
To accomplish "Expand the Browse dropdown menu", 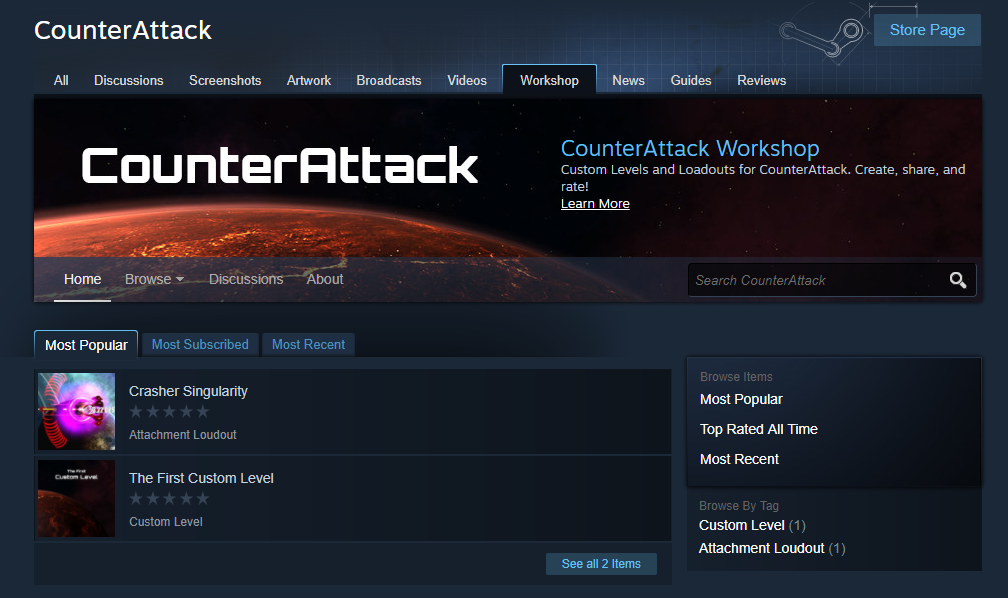I will [x=154, y=279].
